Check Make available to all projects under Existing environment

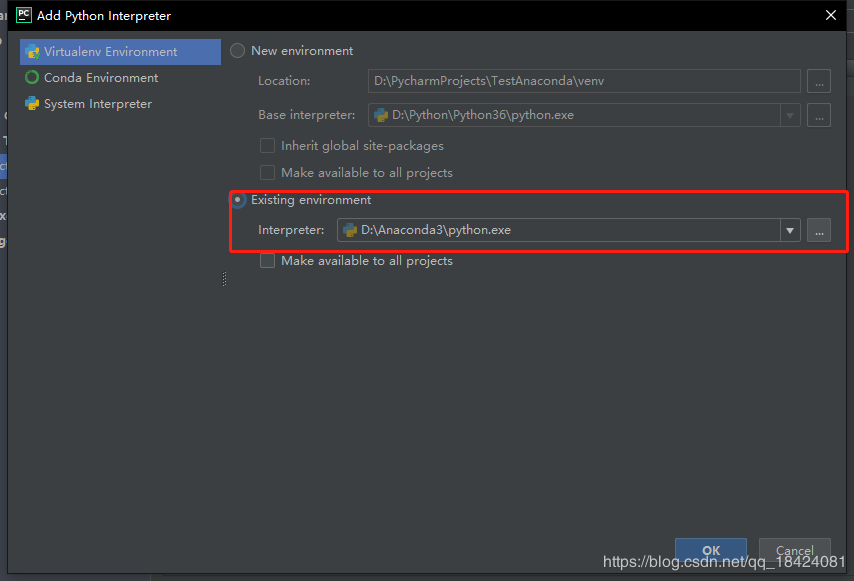point(267,261)
